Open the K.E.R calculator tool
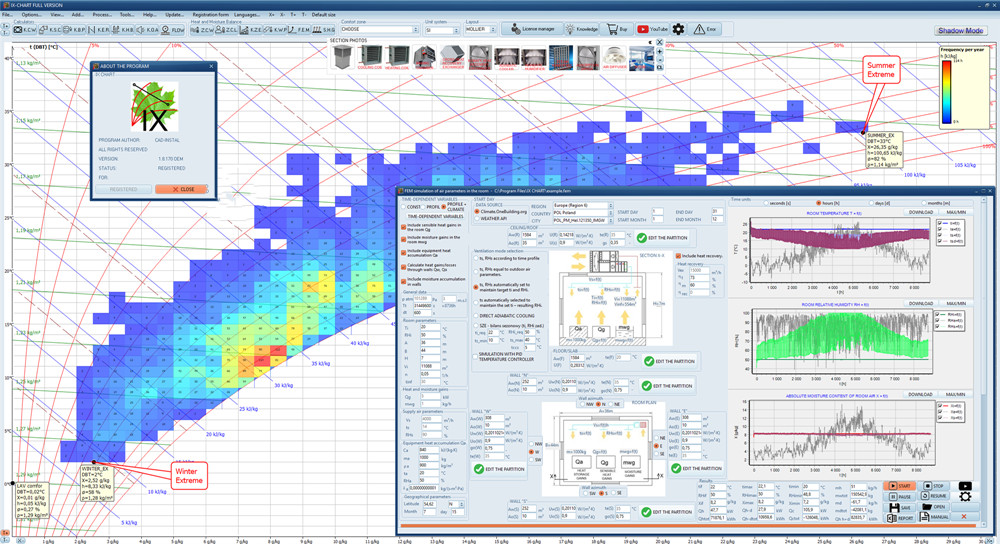The height and width of the screenshot is (544, 1000). point(99,30)
